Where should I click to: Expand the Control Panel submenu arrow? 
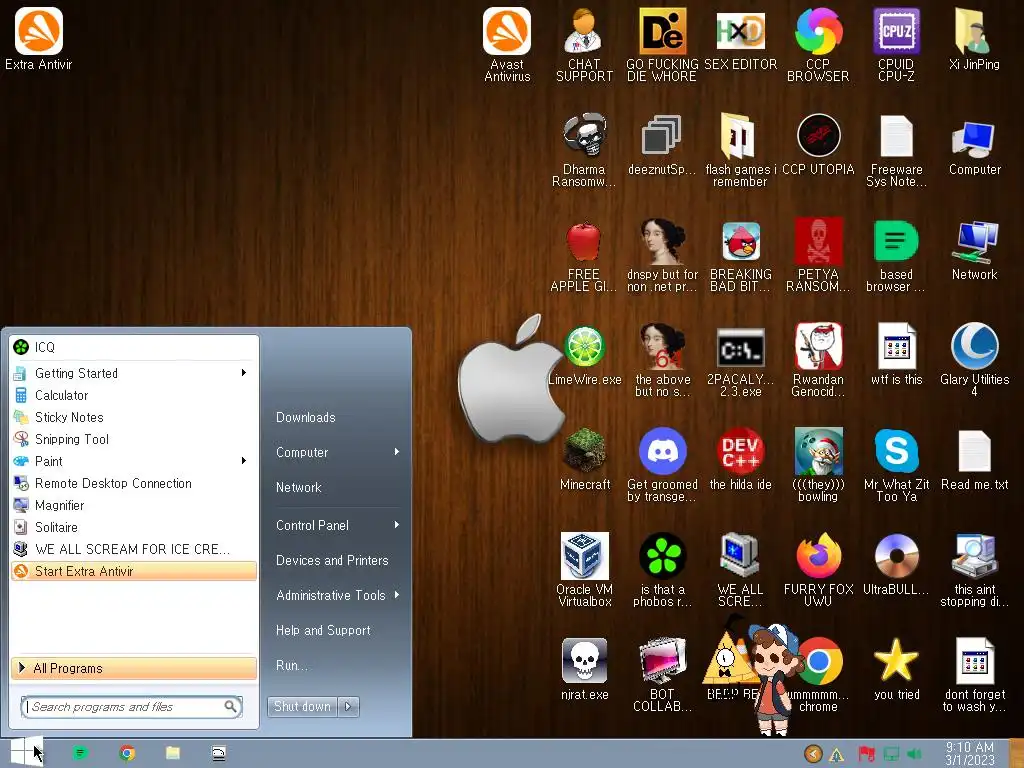[396, 525]
